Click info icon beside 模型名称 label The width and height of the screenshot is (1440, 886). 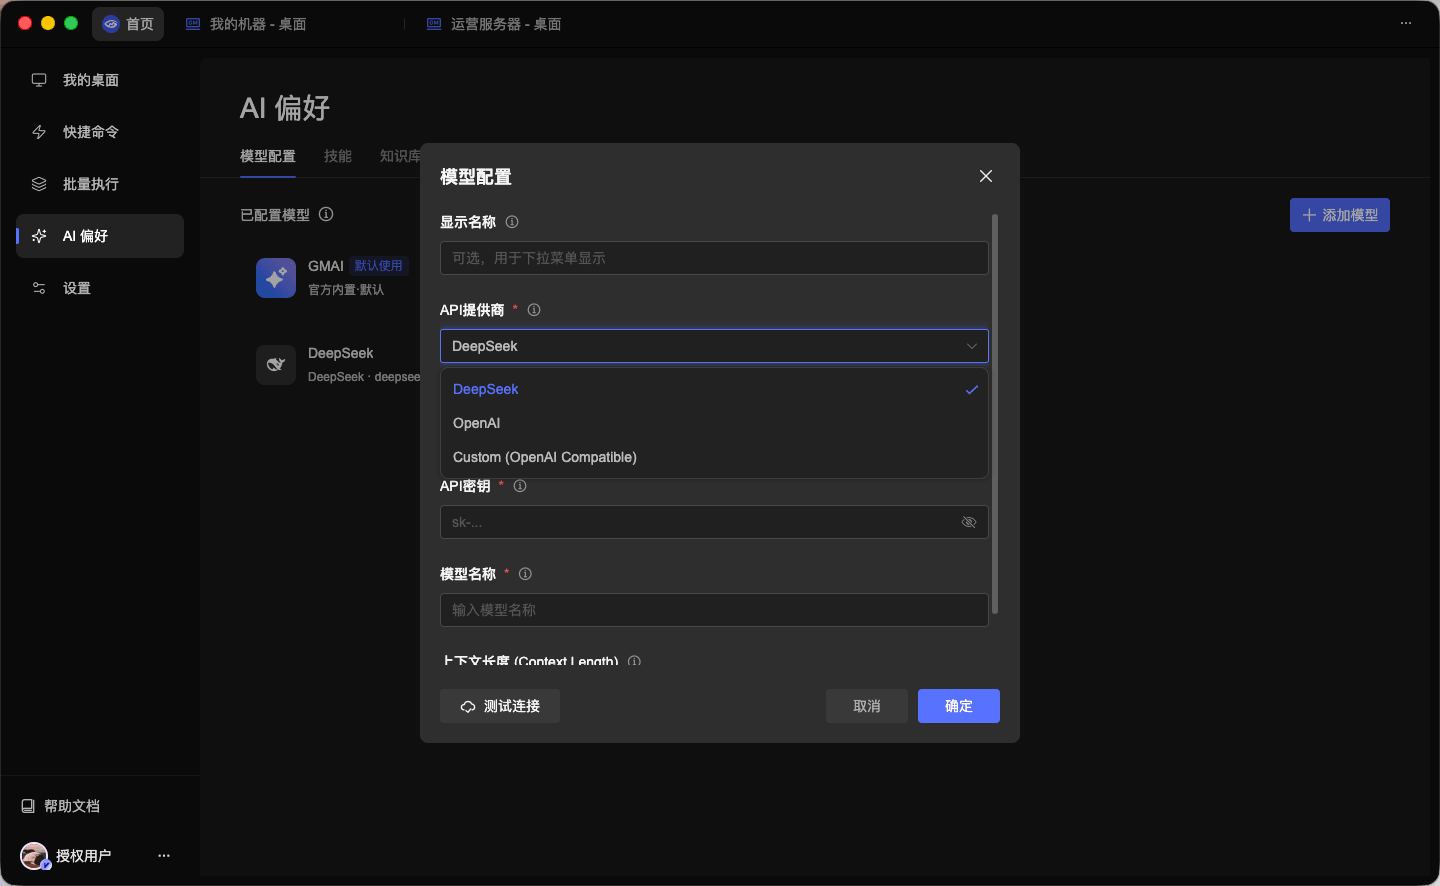click(x=525, y=574)
